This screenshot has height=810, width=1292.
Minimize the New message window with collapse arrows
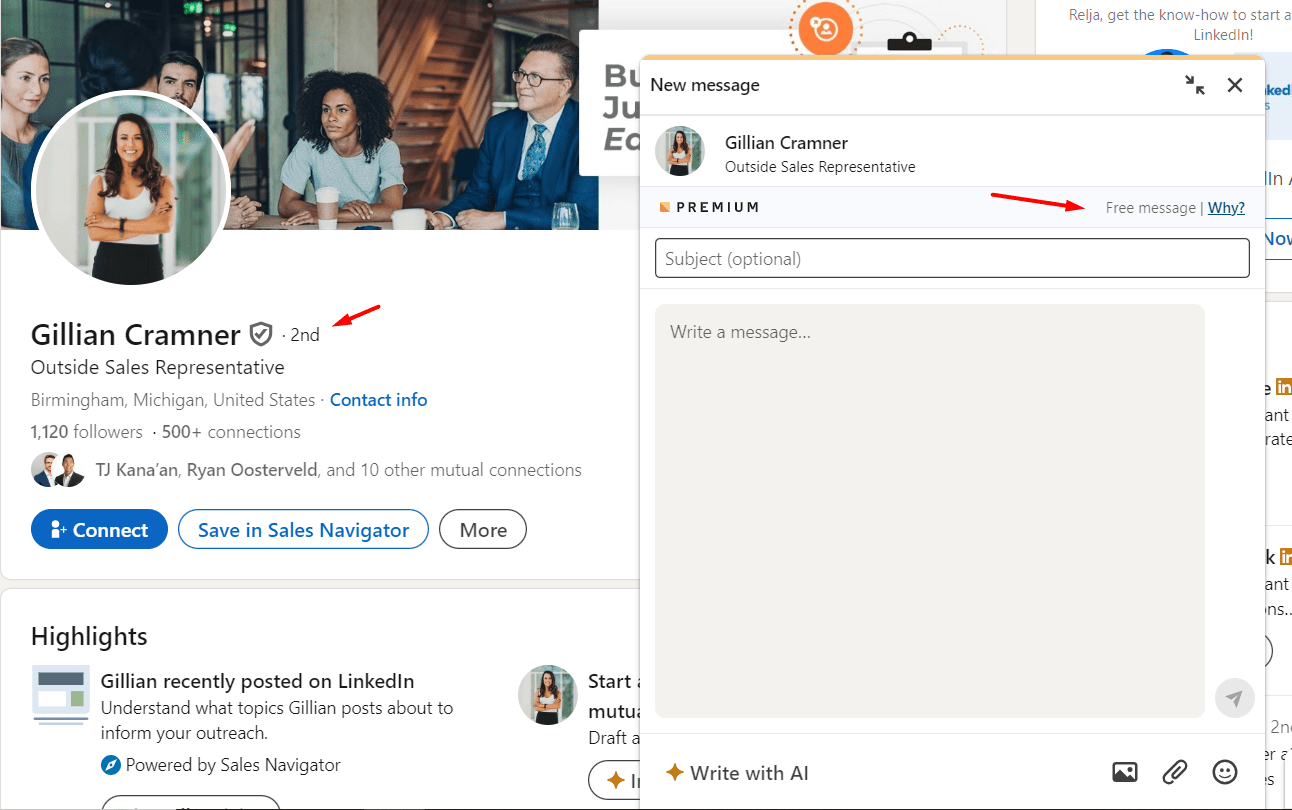point(1195,85)
